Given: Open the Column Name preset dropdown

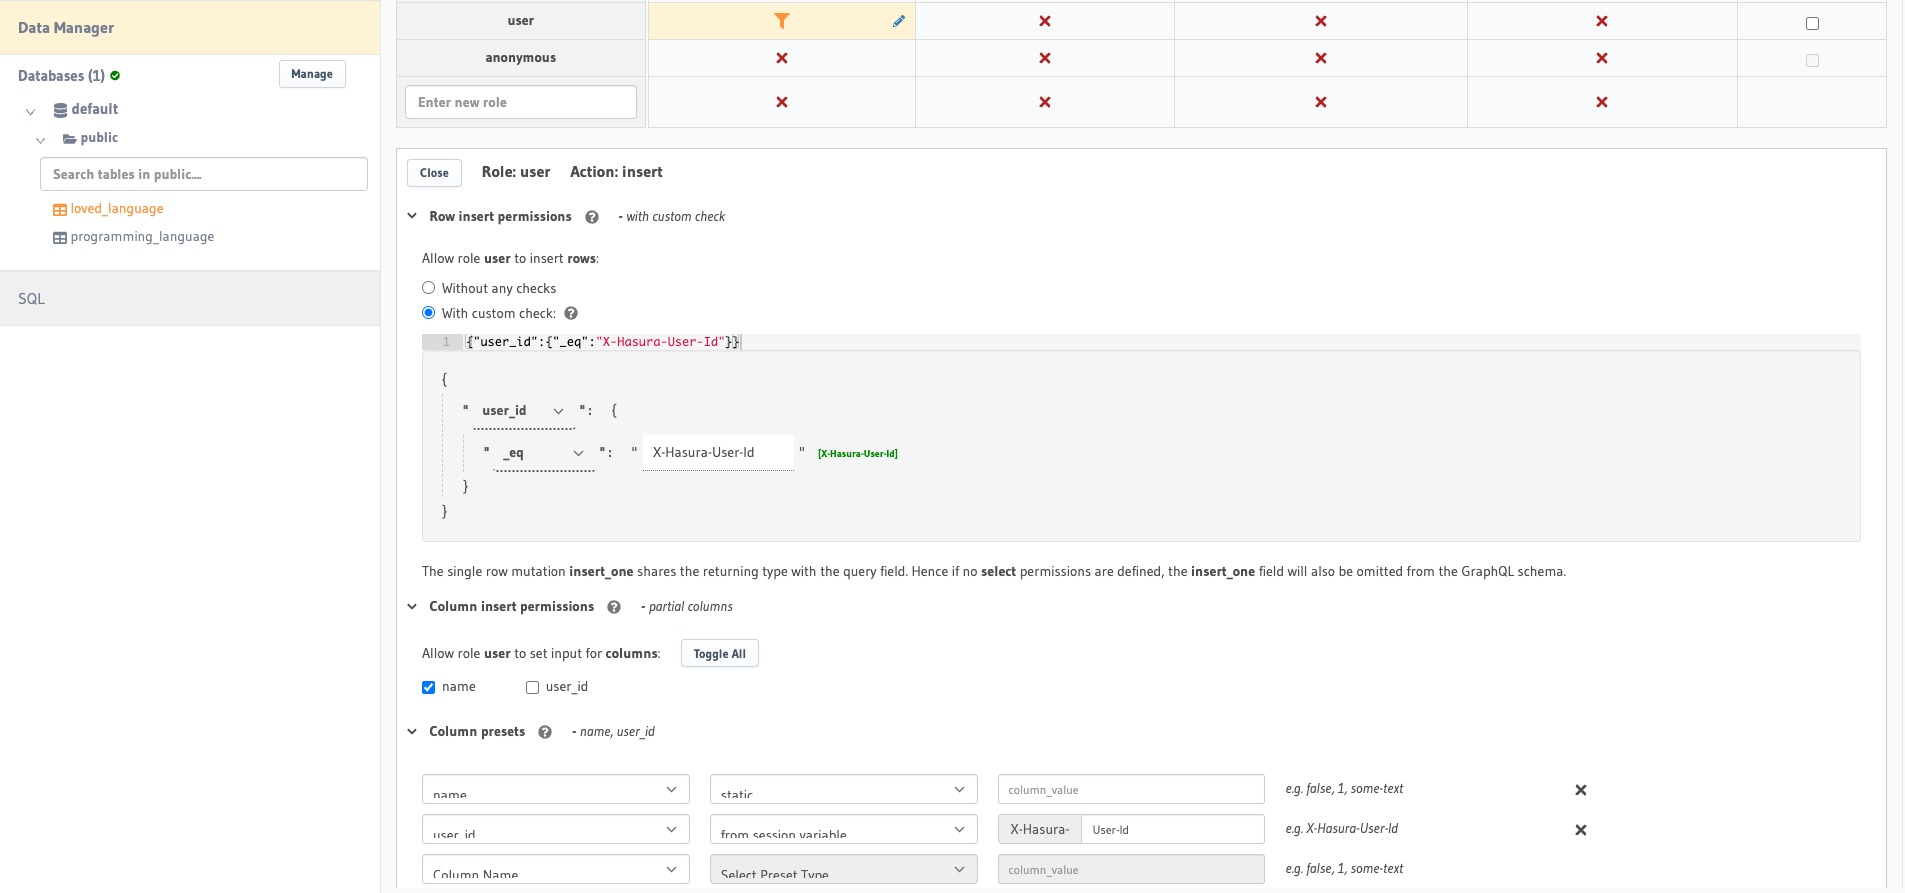Looking at the screenshot, I should 555,869.
